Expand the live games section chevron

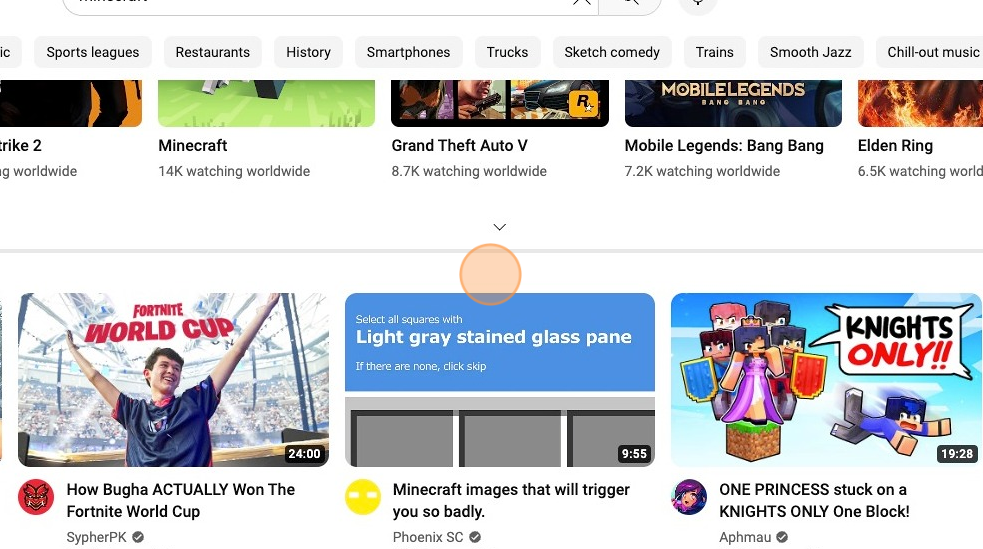[500, 227]
